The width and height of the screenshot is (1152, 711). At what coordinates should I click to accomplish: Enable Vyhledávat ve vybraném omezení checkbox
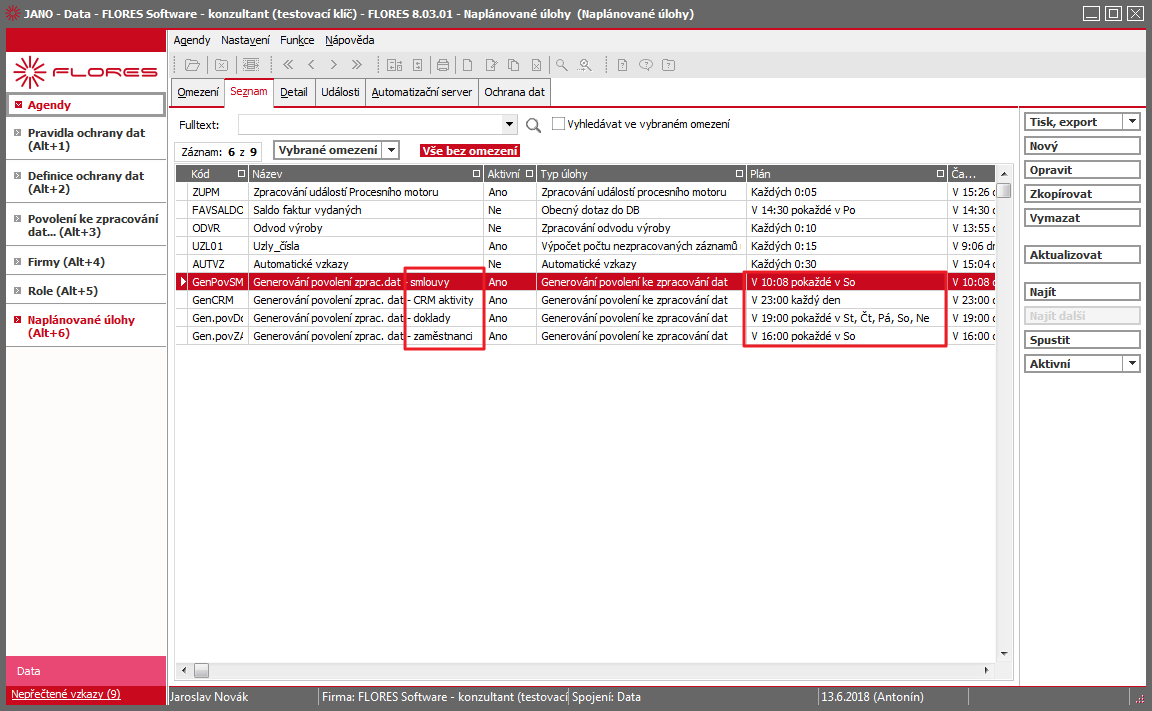click(x=558, y=124)
